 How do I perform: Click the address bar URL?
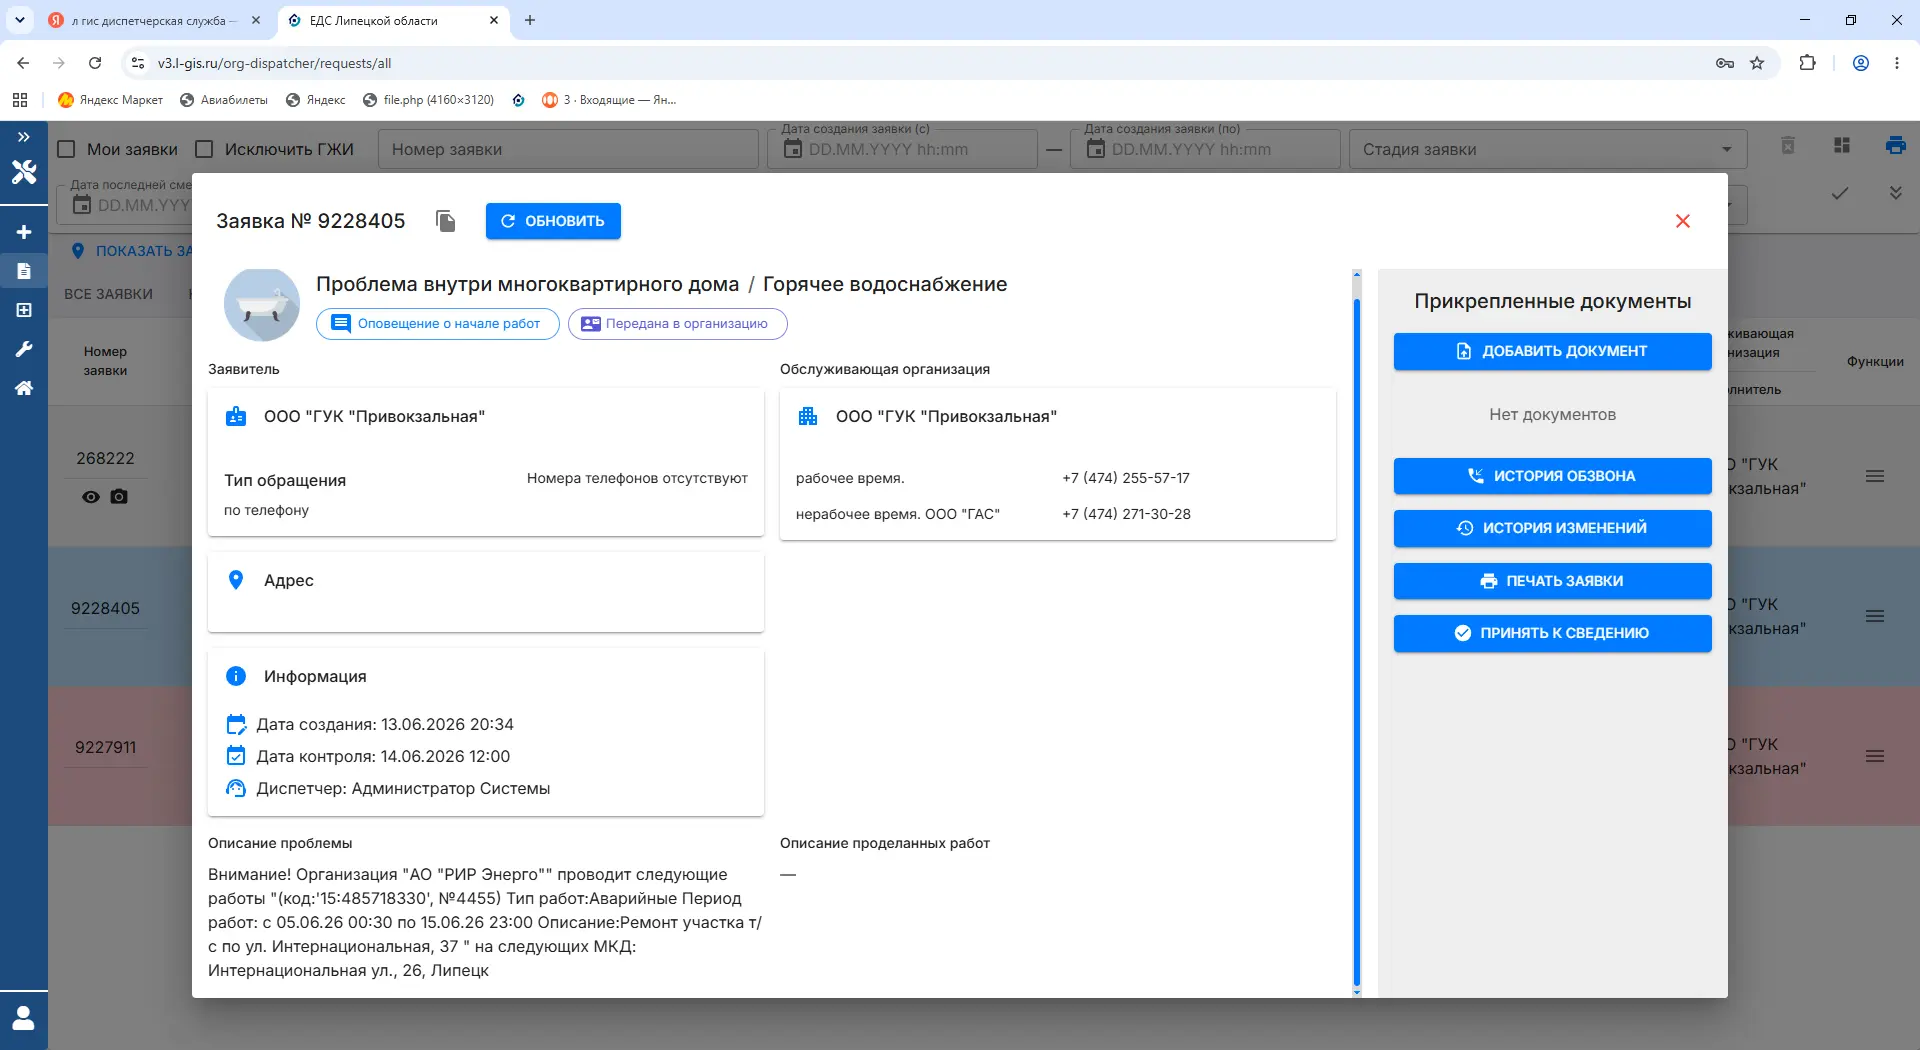click(274, 63)
